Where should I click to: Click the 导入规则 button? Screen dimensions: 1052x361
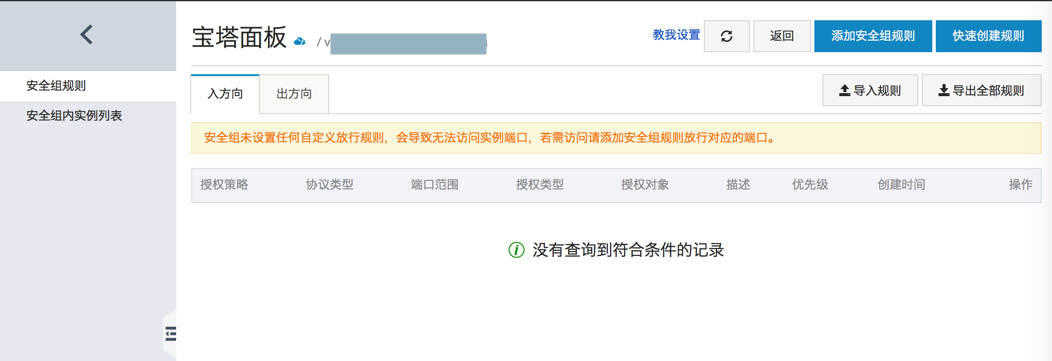[x=870, y=91]
